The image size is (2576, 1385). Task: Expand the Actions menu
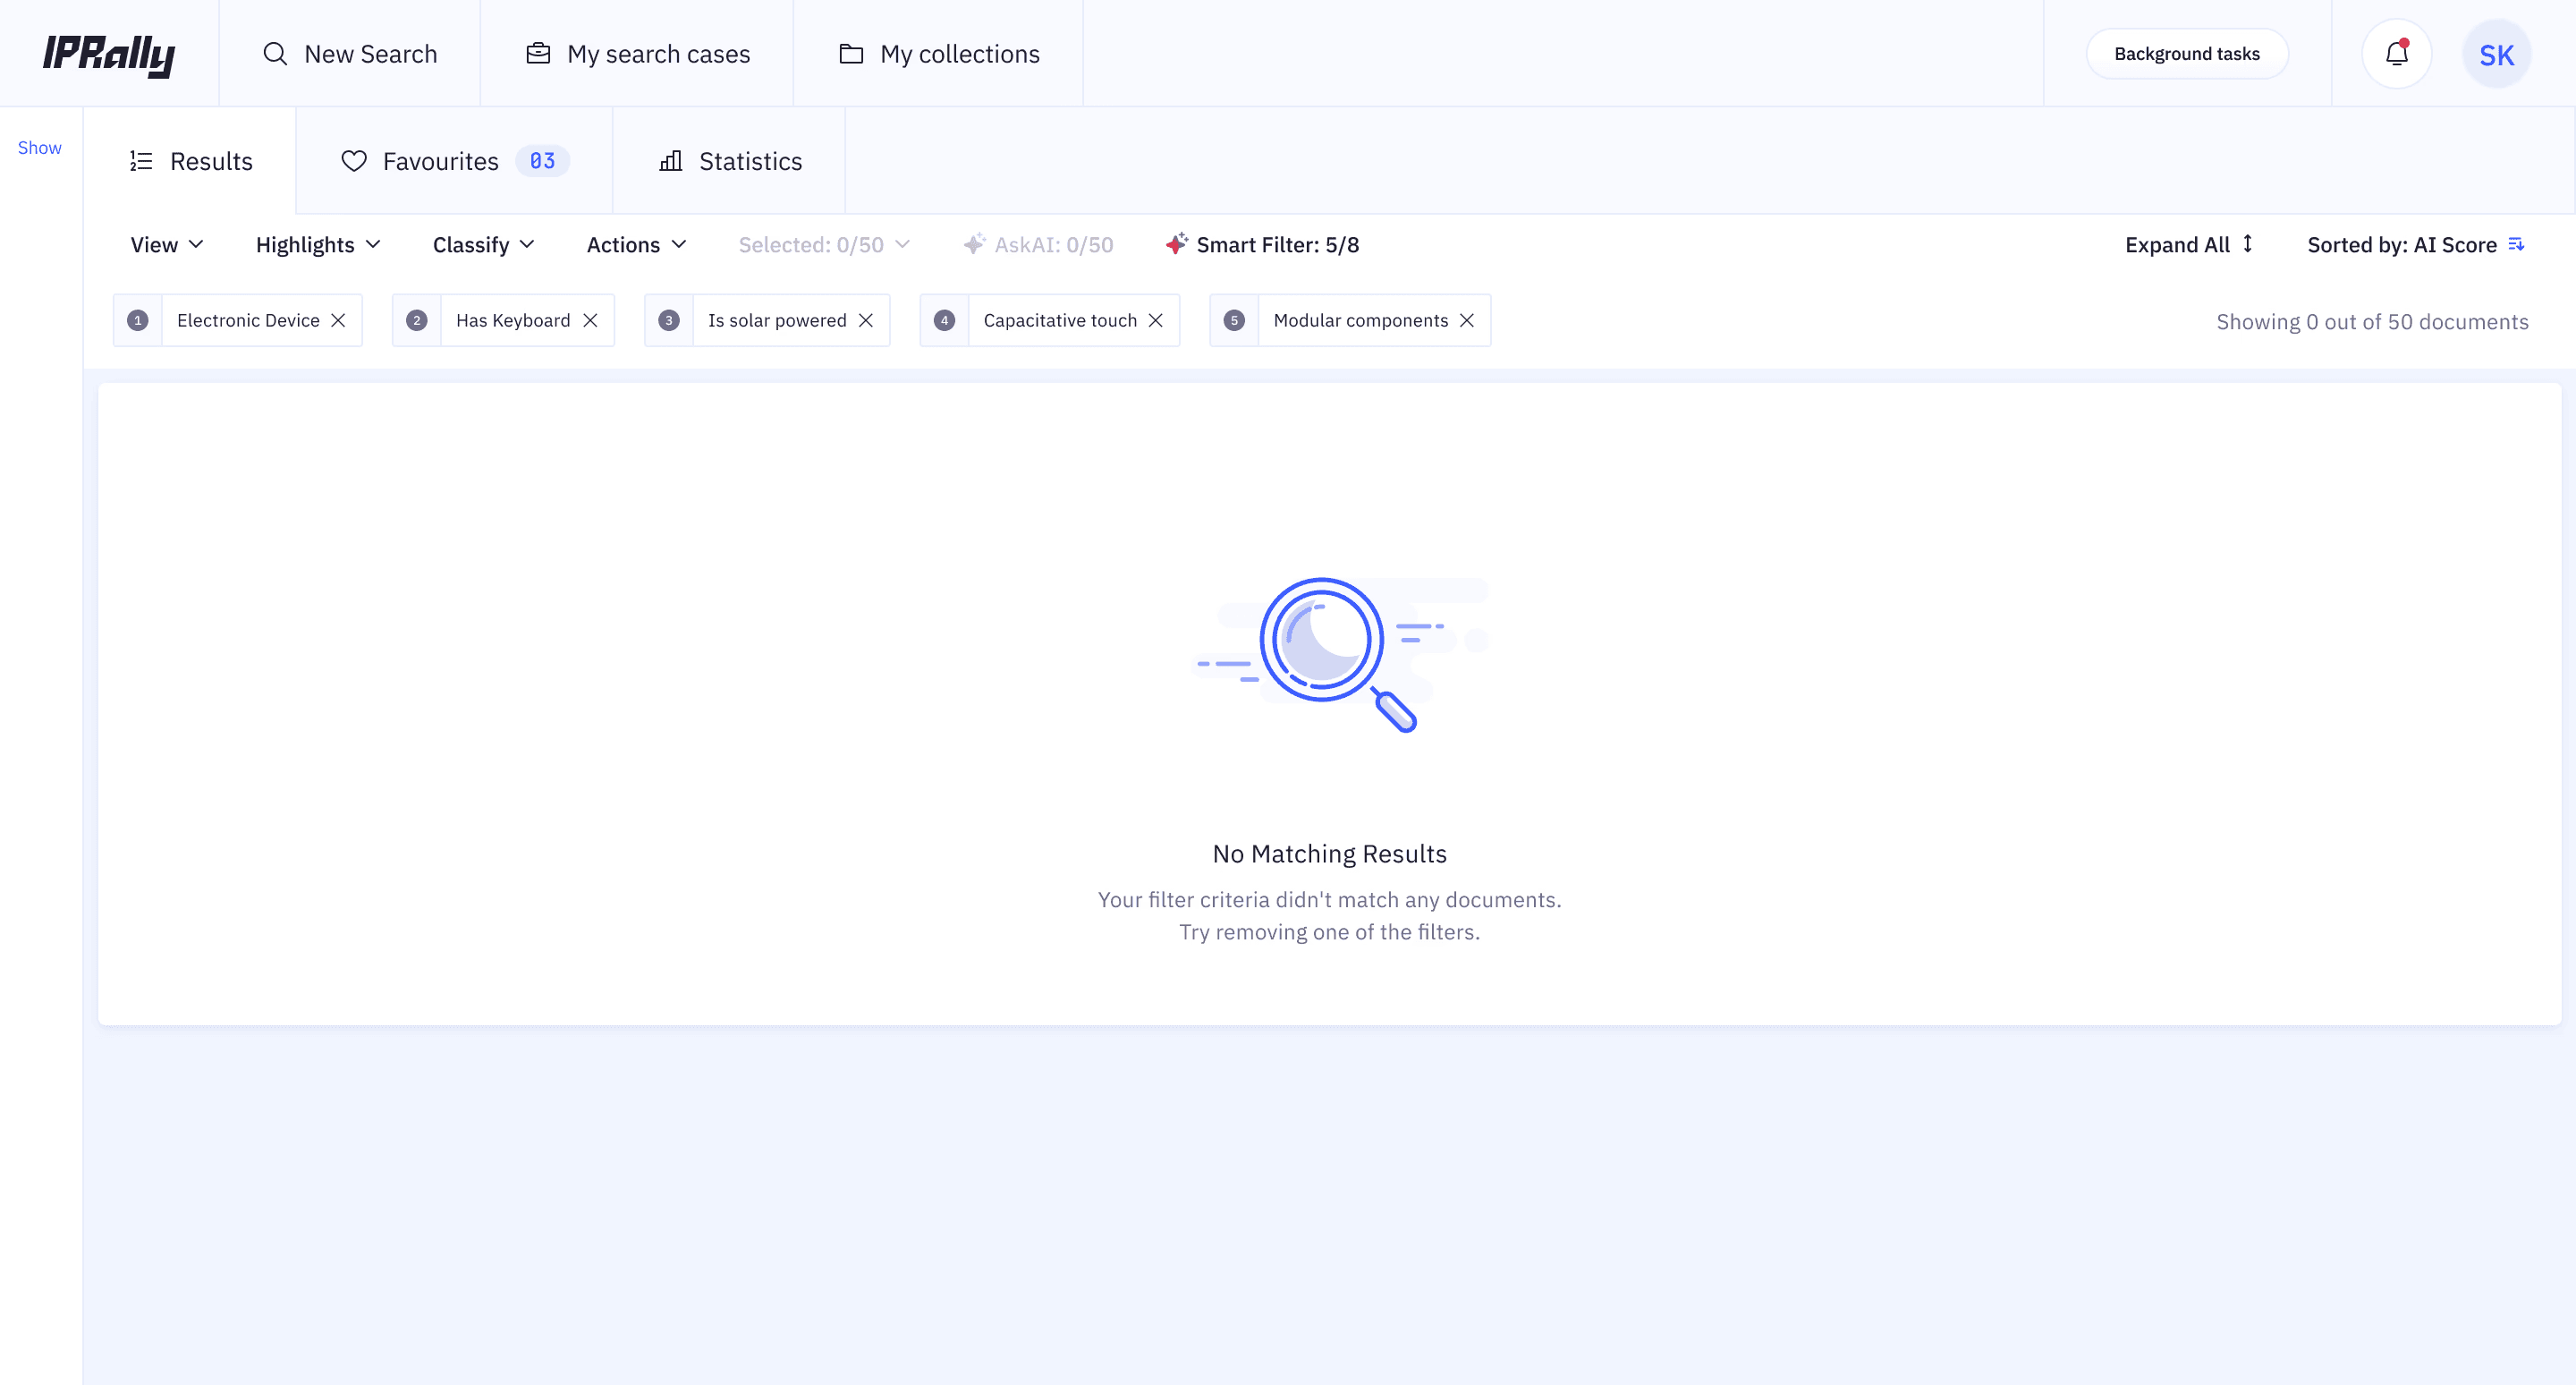pyautogui.click(x=636, y=245)
